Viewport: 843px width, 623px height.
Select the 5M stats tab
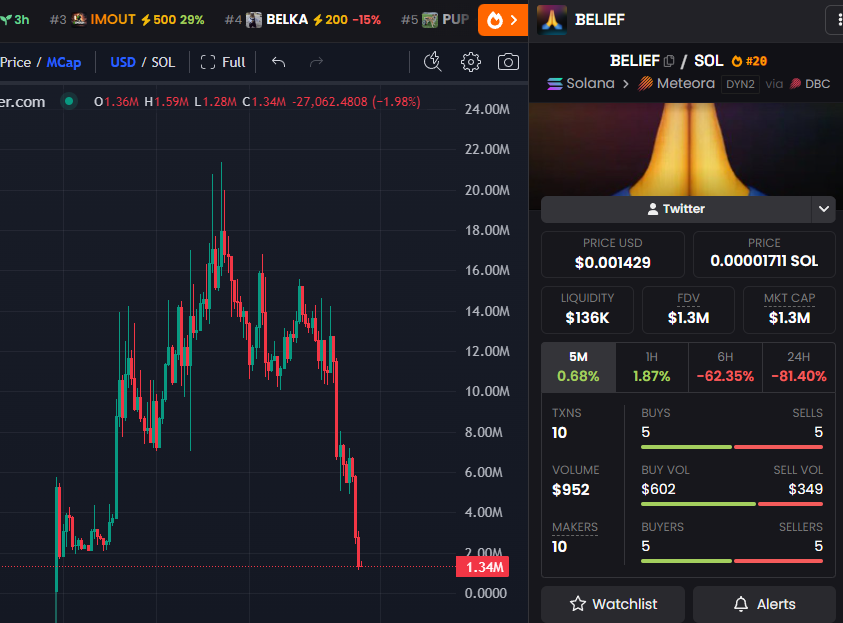(578, 367)
